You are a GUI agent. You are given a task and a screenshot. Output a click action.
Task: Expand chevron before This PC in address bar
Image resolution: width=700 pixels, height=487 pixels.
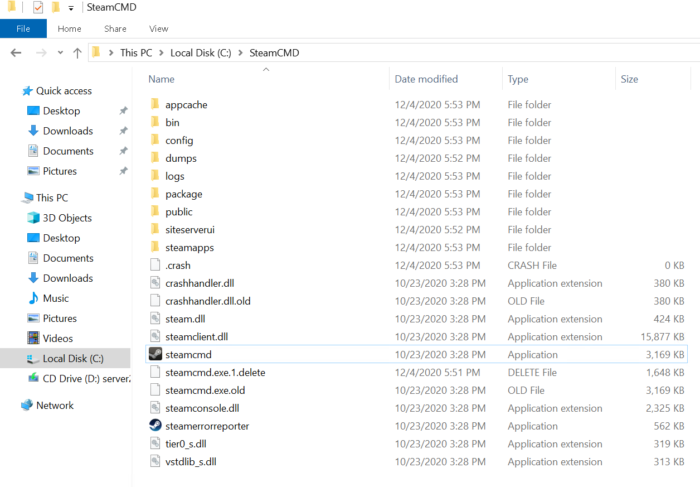(111, 53)
